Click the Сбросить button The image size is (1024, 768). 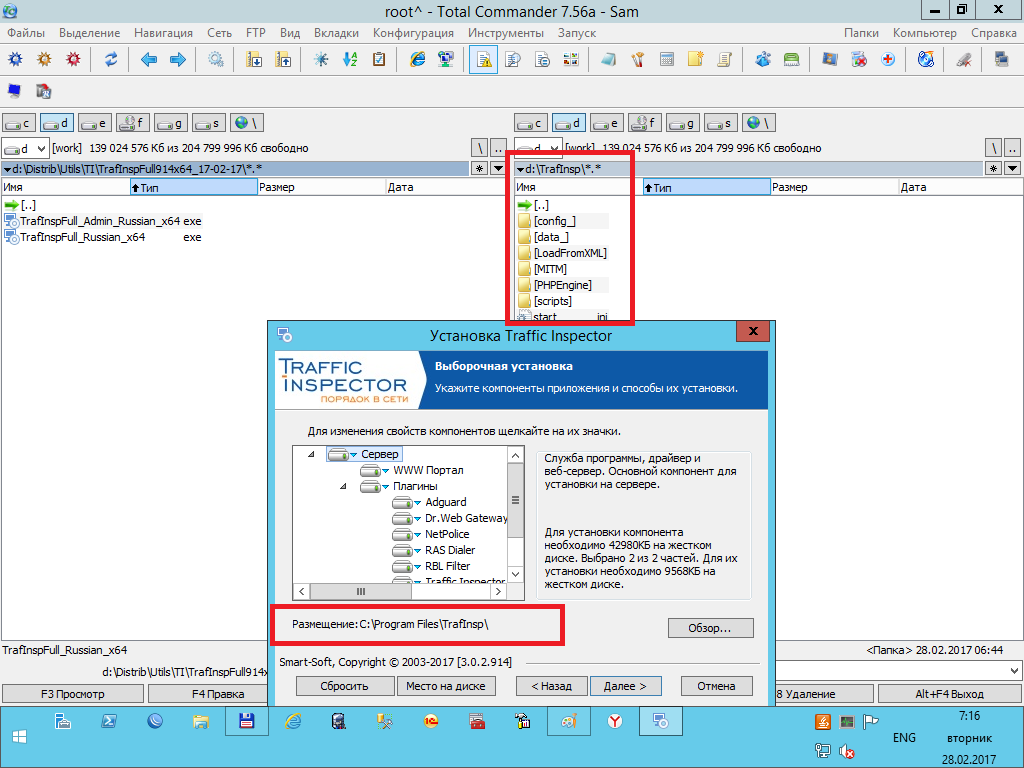pos(345,686)
